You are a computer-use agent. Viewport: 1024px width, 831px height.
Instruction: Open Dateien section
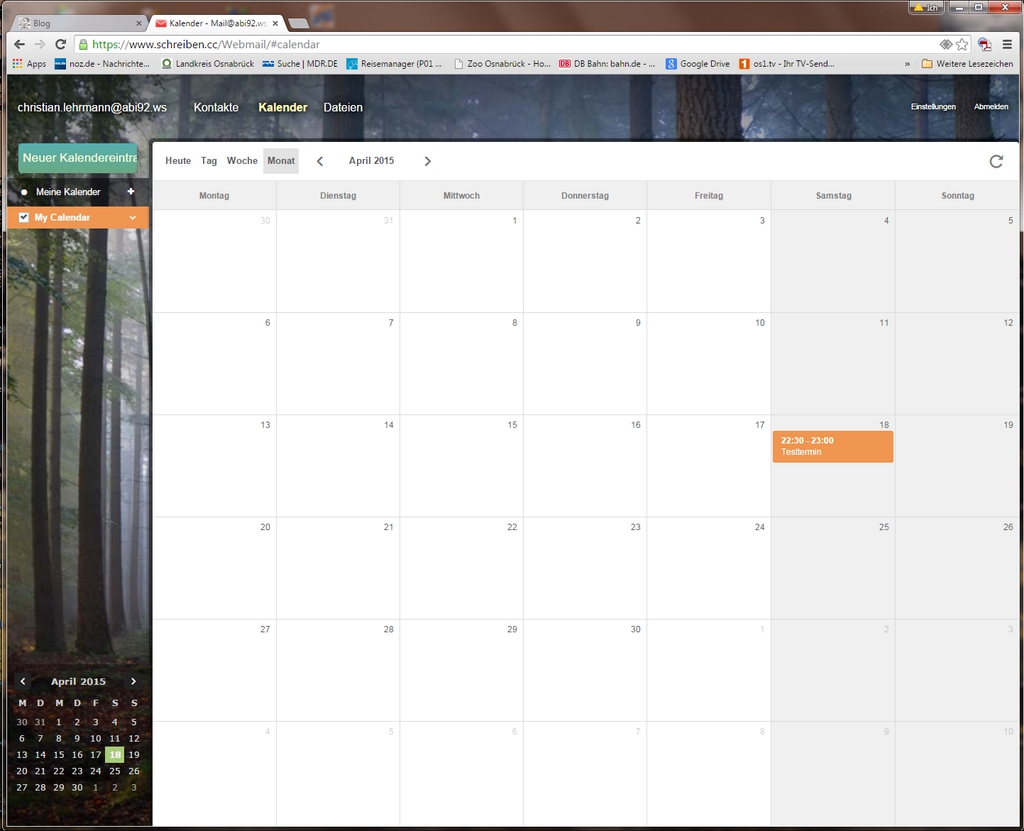pyautogui.click(x=343, y=107)
